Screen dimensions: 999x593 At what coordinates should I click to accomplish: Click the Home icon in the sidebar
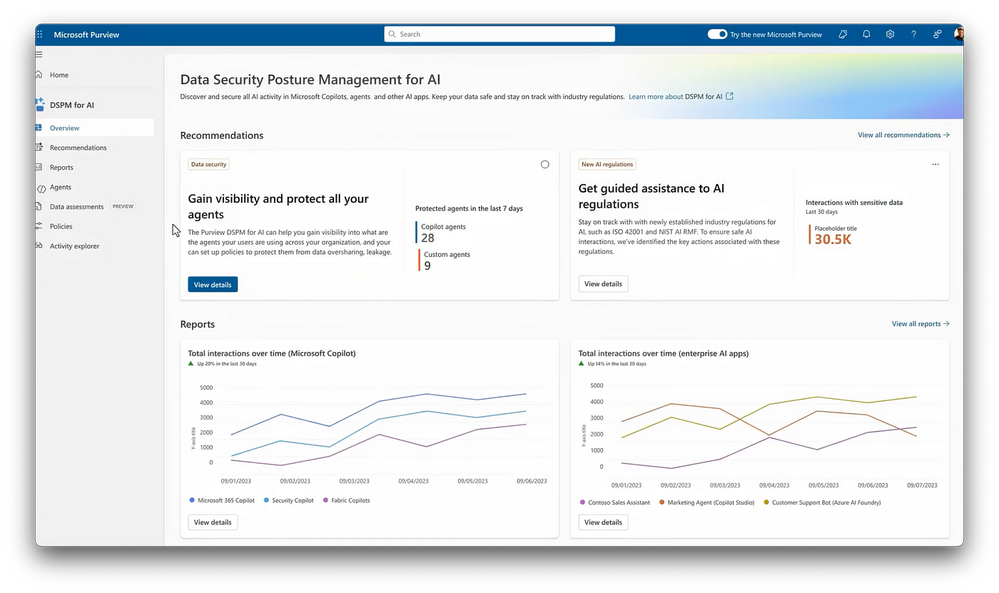tap(39, 75)
